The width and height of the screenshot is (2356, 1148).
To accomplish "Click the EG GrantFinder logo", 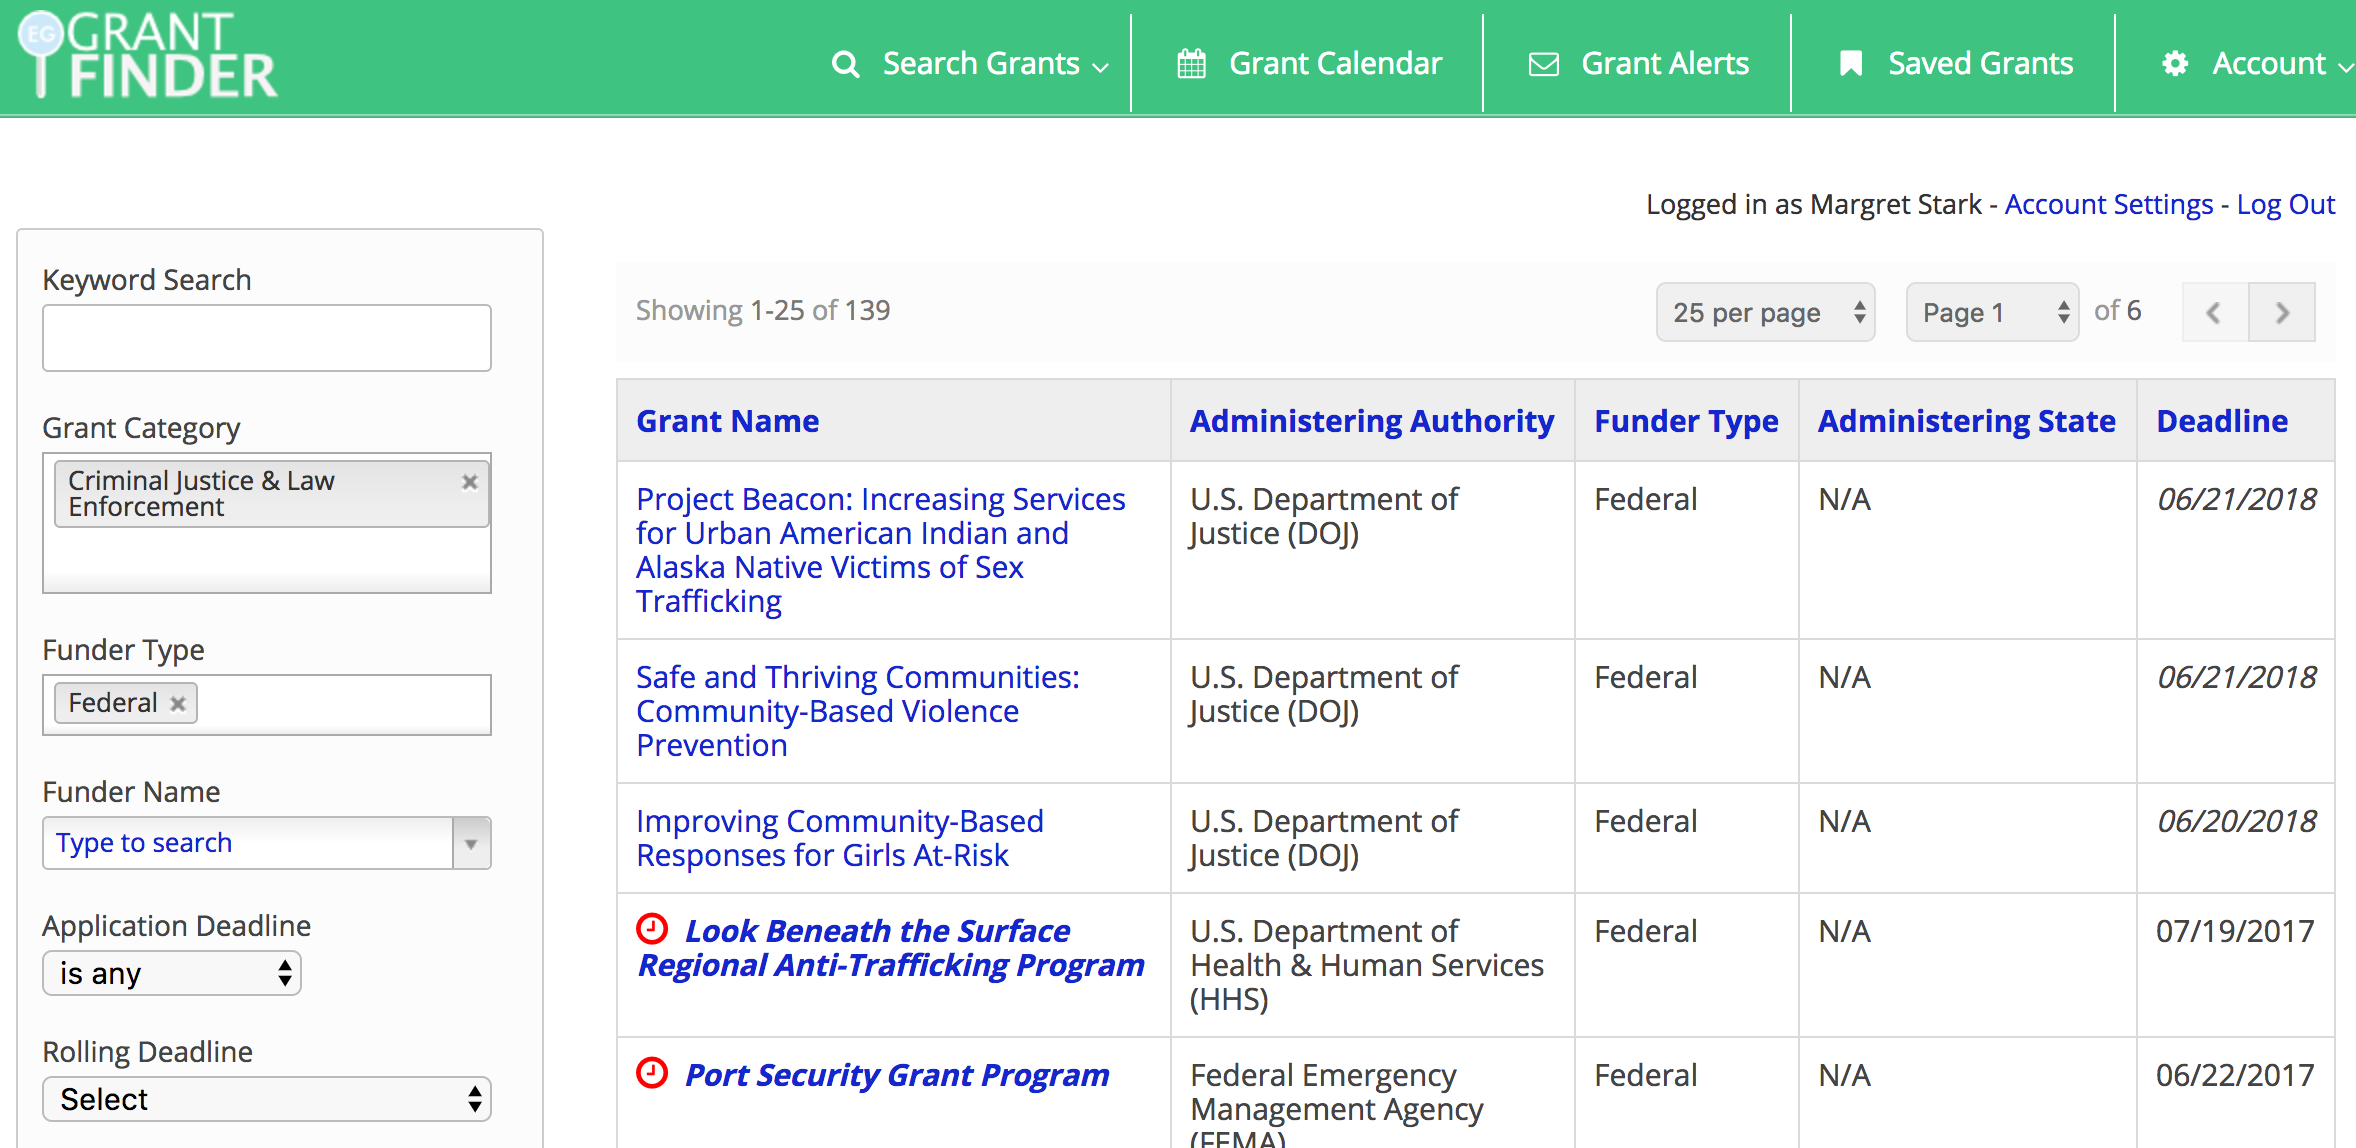I will point(144,55).
